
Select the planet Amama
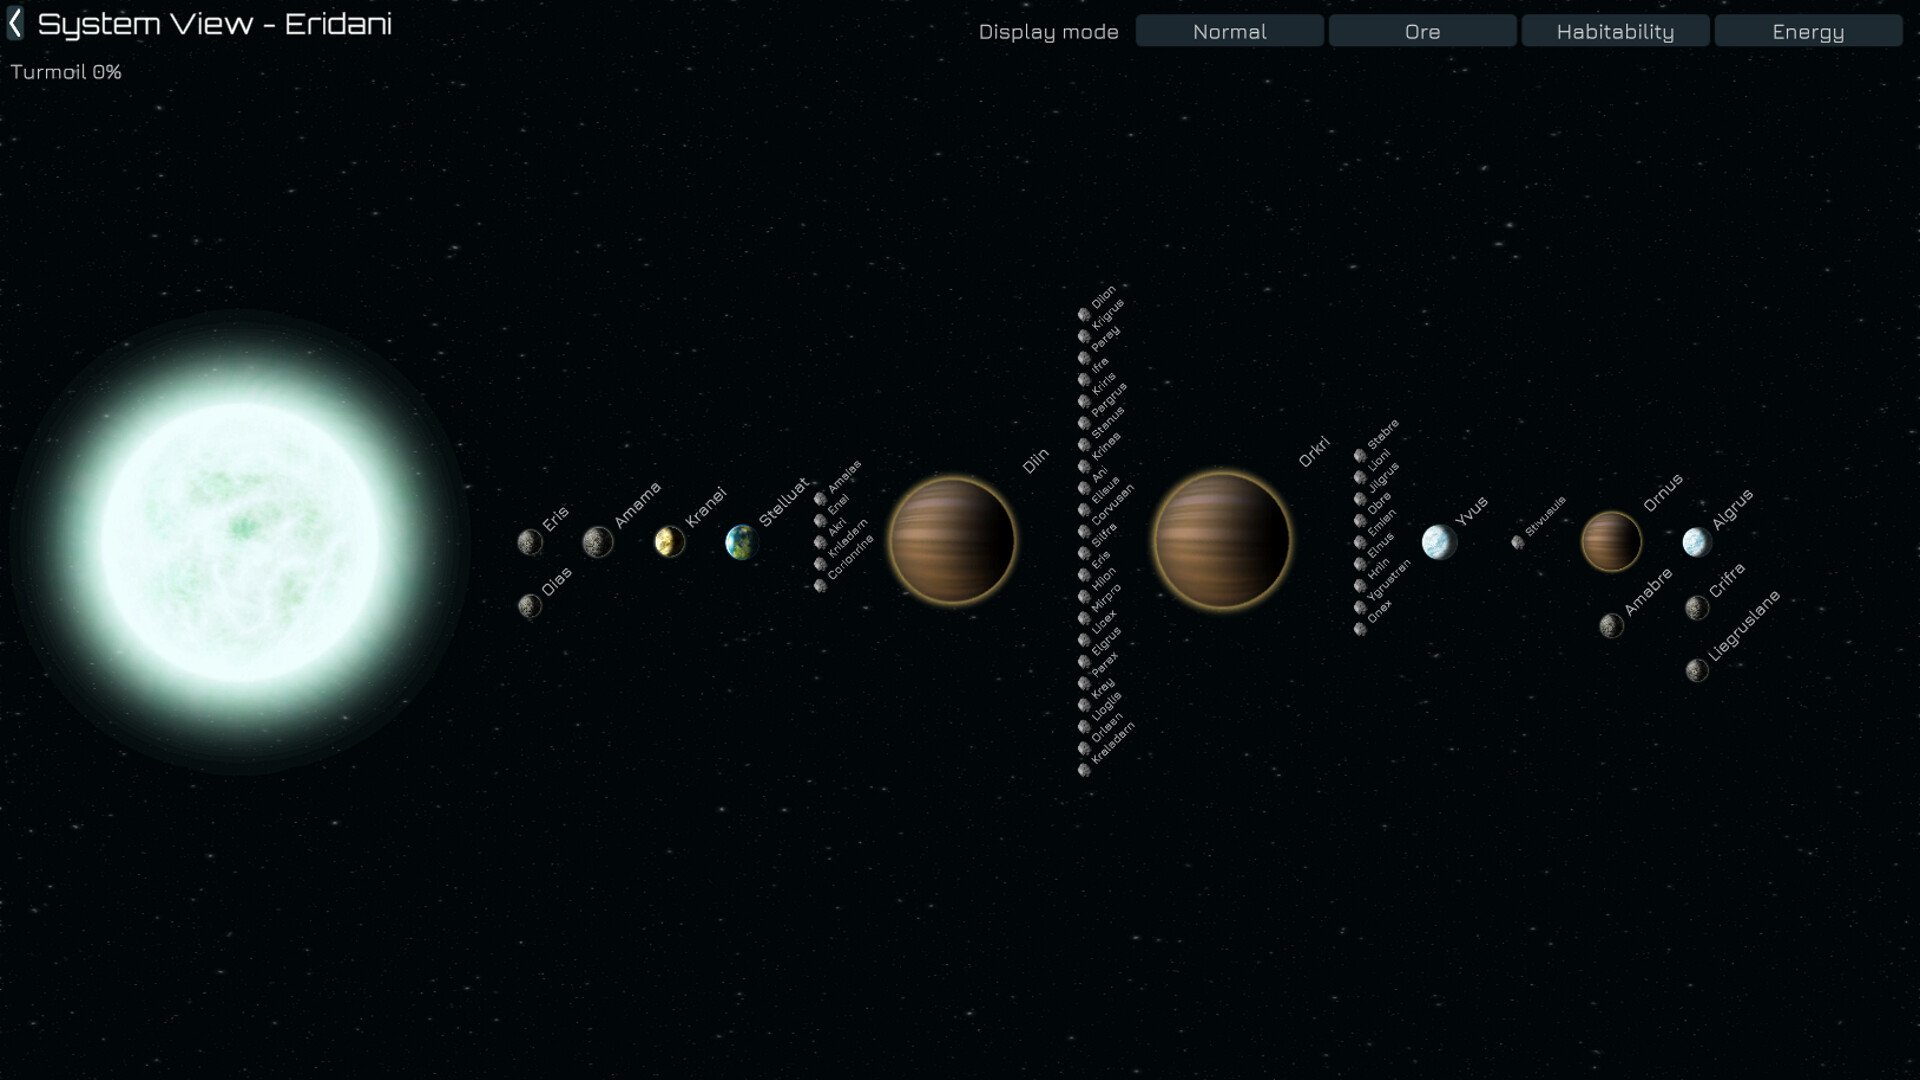pos(599,541)
